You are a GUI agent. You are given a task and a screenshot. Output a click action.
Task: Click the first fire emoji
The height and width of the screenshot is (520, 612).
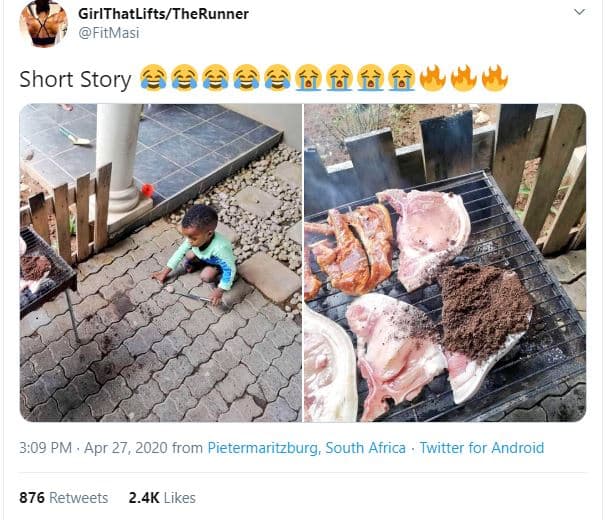click(x=433, y=78)
